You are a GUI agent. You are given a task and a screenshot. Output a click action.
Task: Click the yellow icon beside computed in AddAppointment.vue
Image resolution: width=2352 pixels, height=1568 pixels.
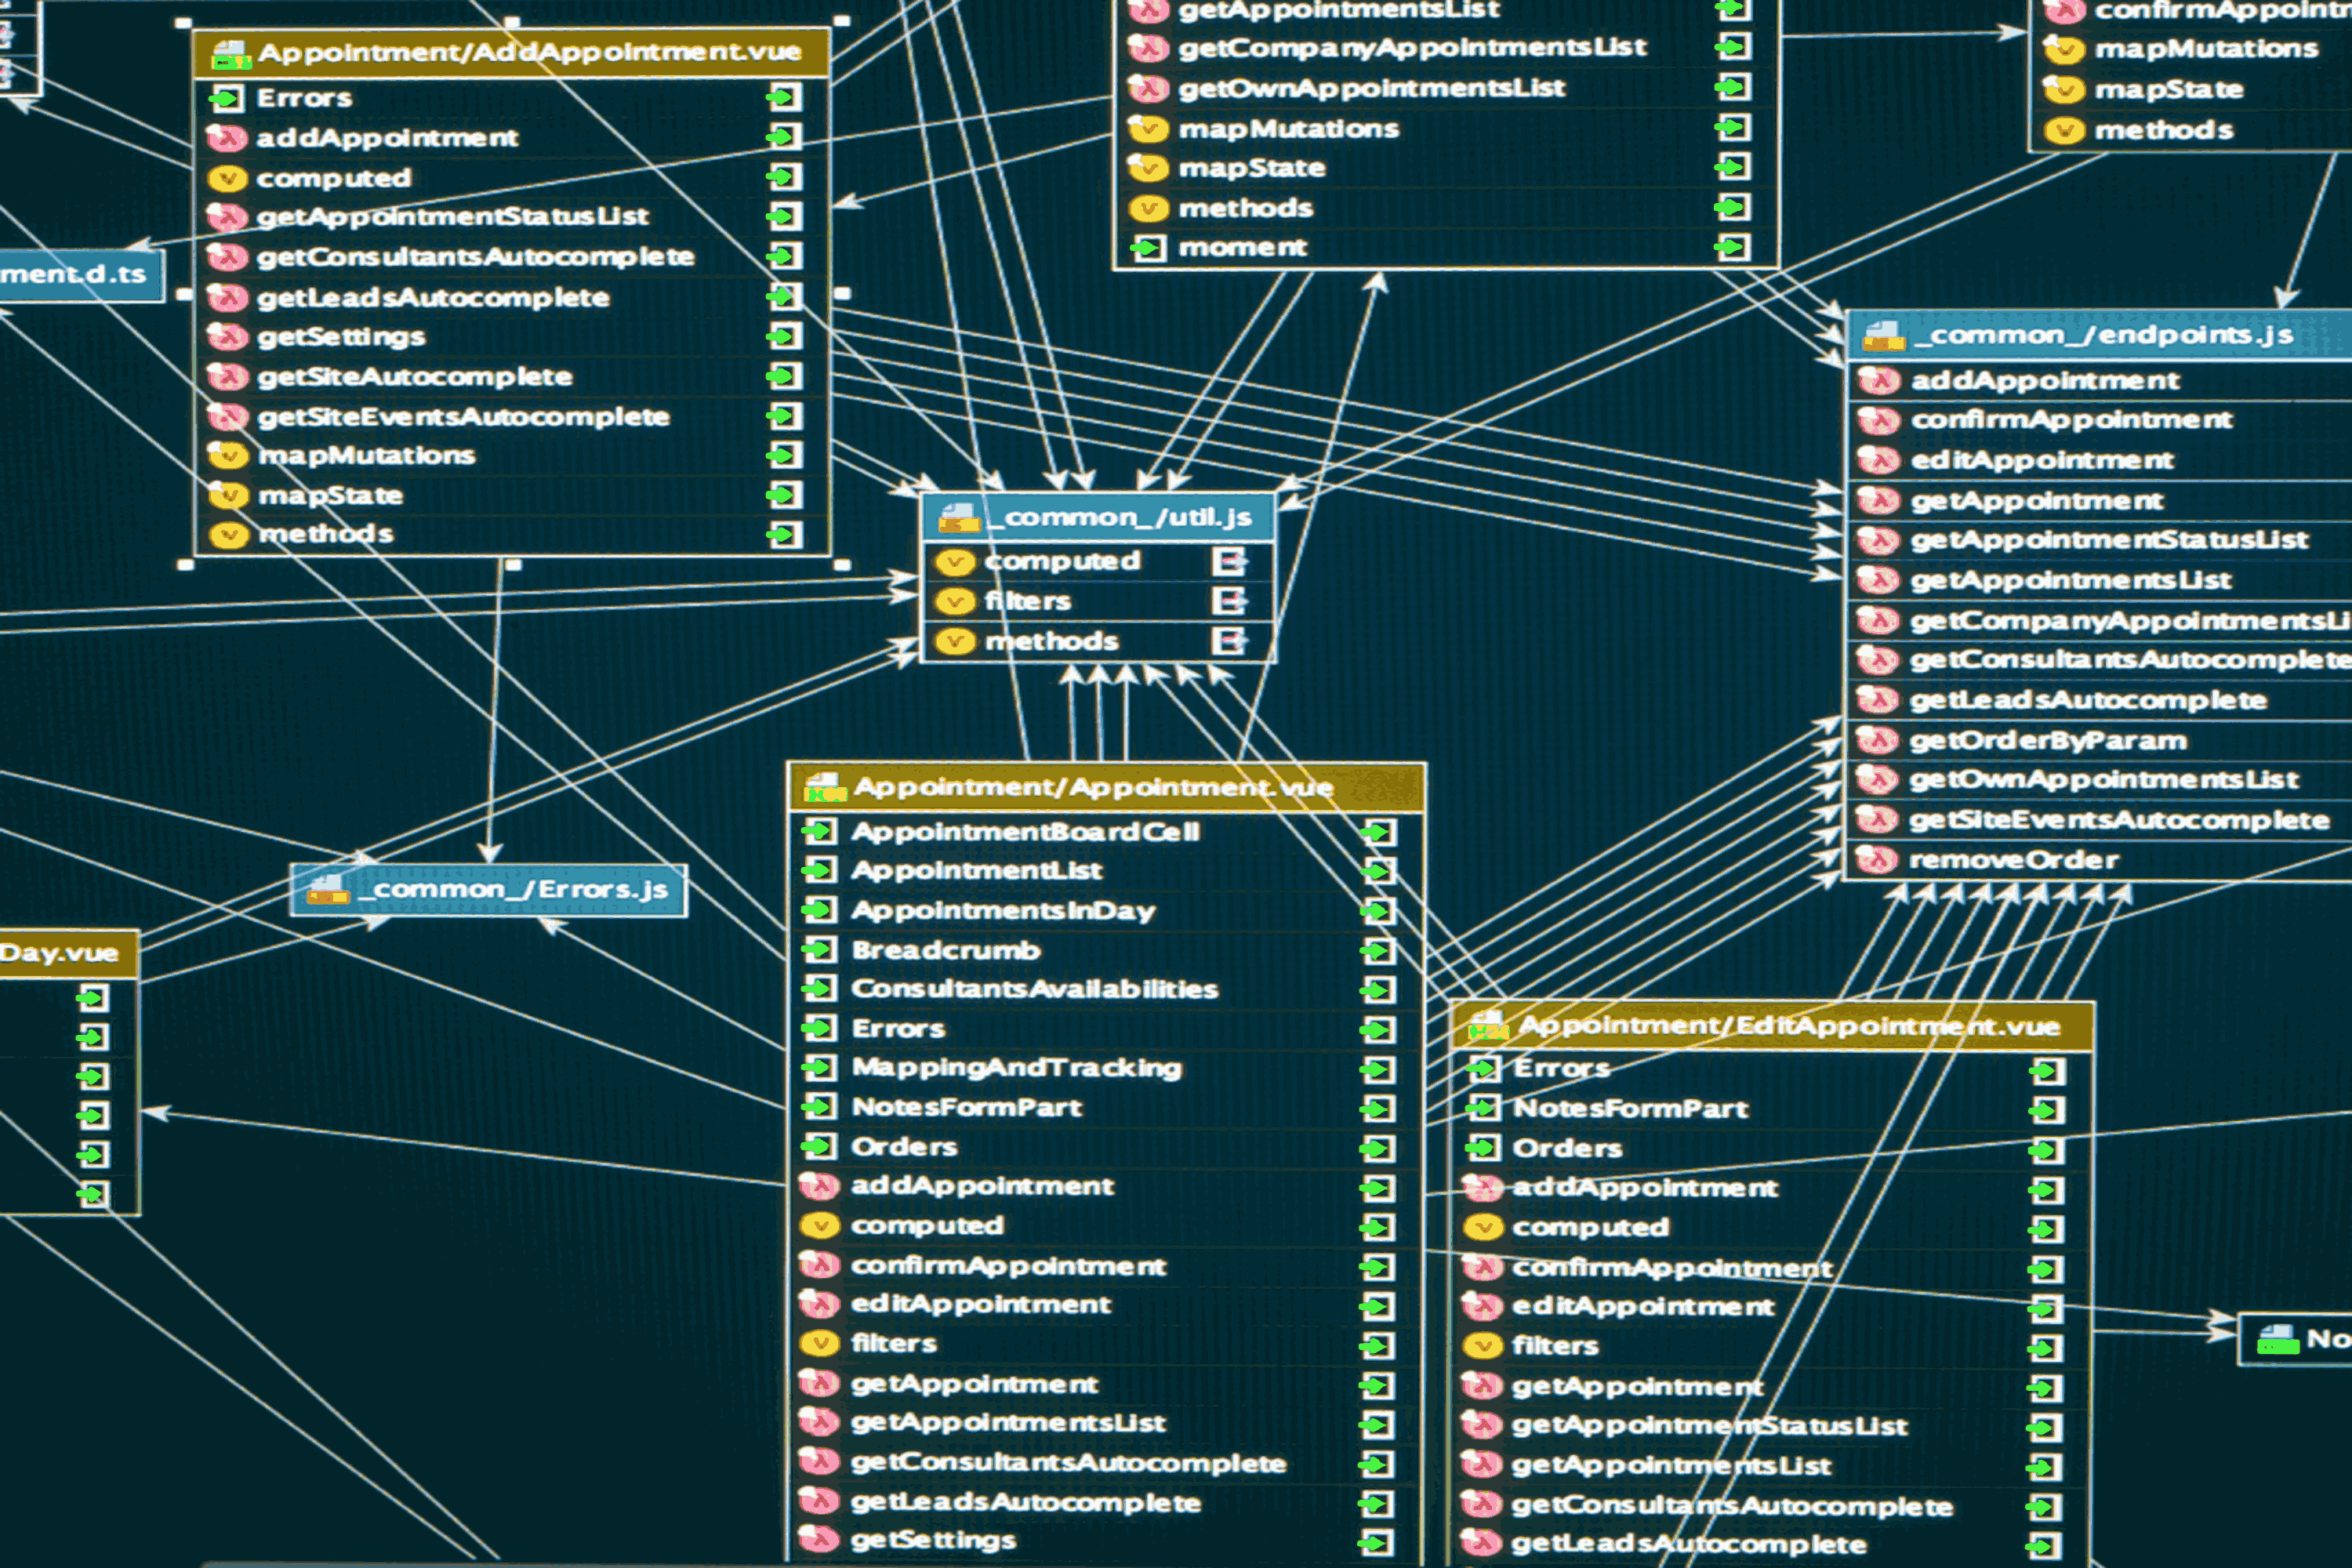coord(227,179)
